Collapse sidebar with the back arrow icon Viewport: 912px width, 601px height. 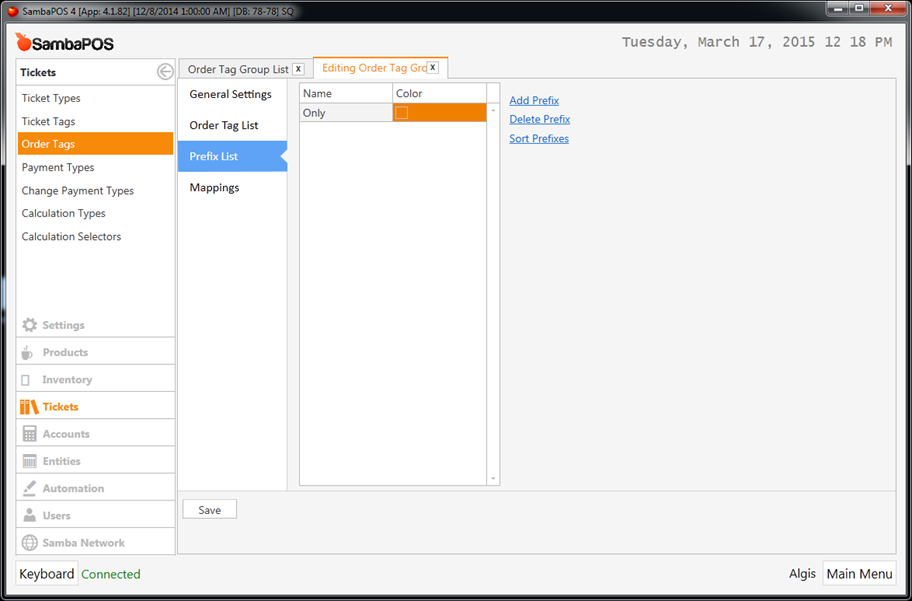click(x=165, y=72)
